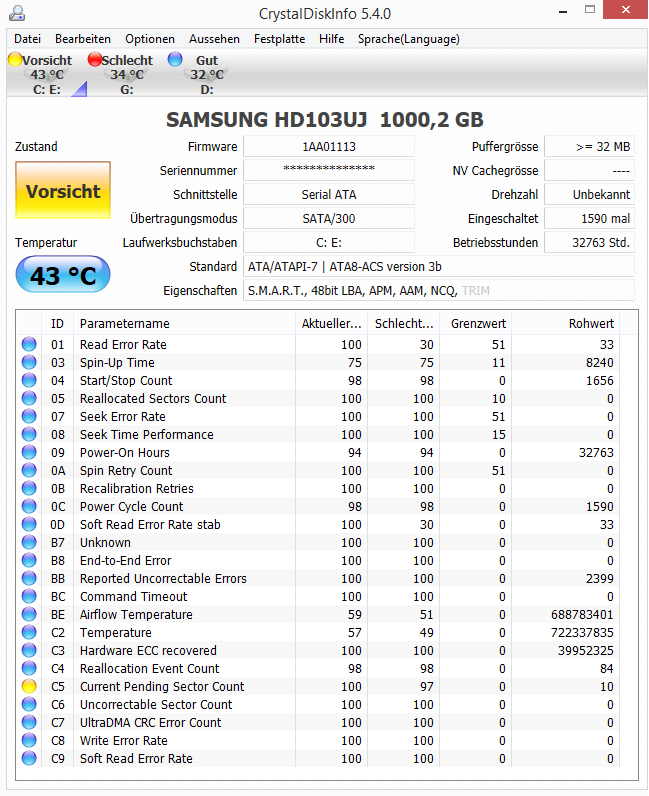
Task: Click the blue status icon for Read Error Rate
Action: coord(29,344)
